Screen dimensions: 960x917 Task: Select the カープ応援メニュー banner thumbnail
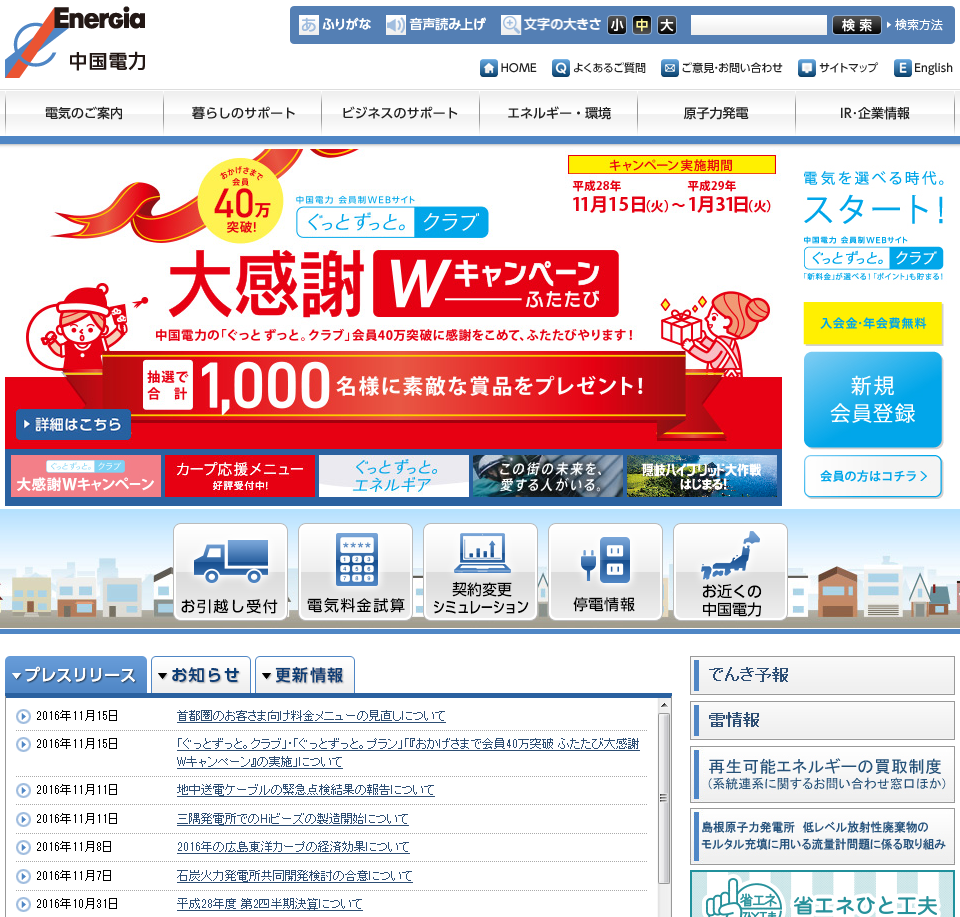pyautogui.click(x=240, y=476)
